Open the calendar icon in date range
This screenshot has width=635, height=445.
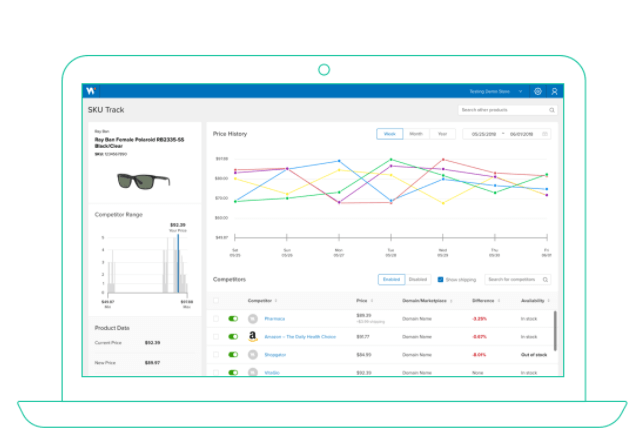(545, 134)
